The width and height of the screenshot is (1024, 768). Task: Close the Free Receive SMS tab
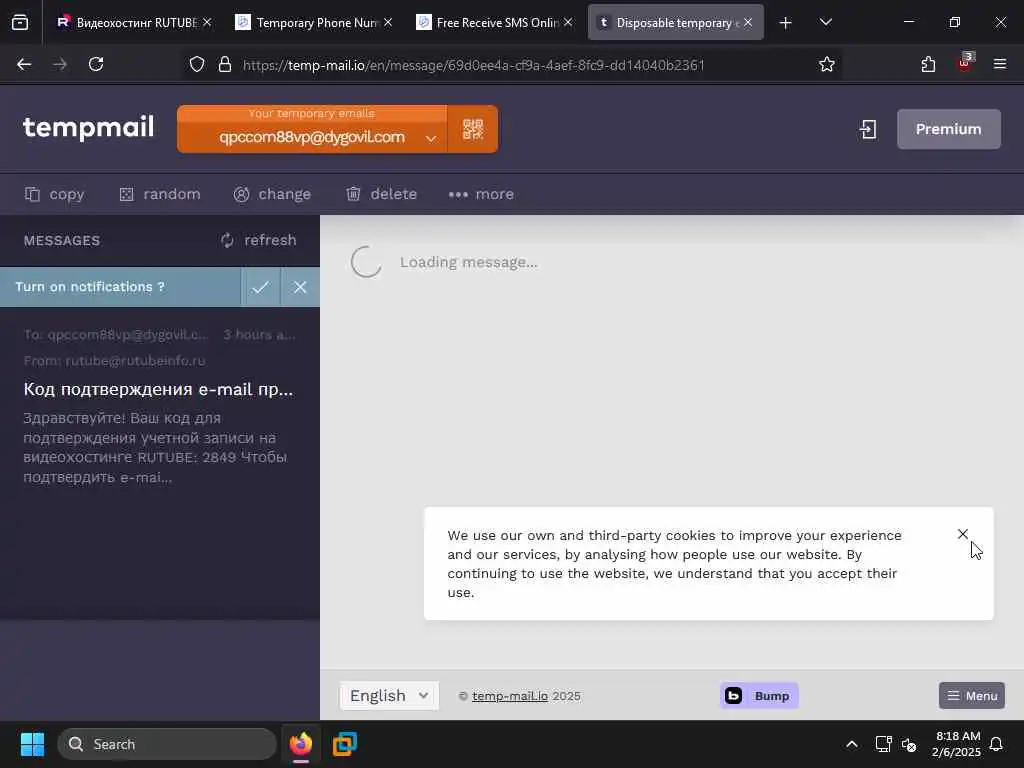(568, 22)
